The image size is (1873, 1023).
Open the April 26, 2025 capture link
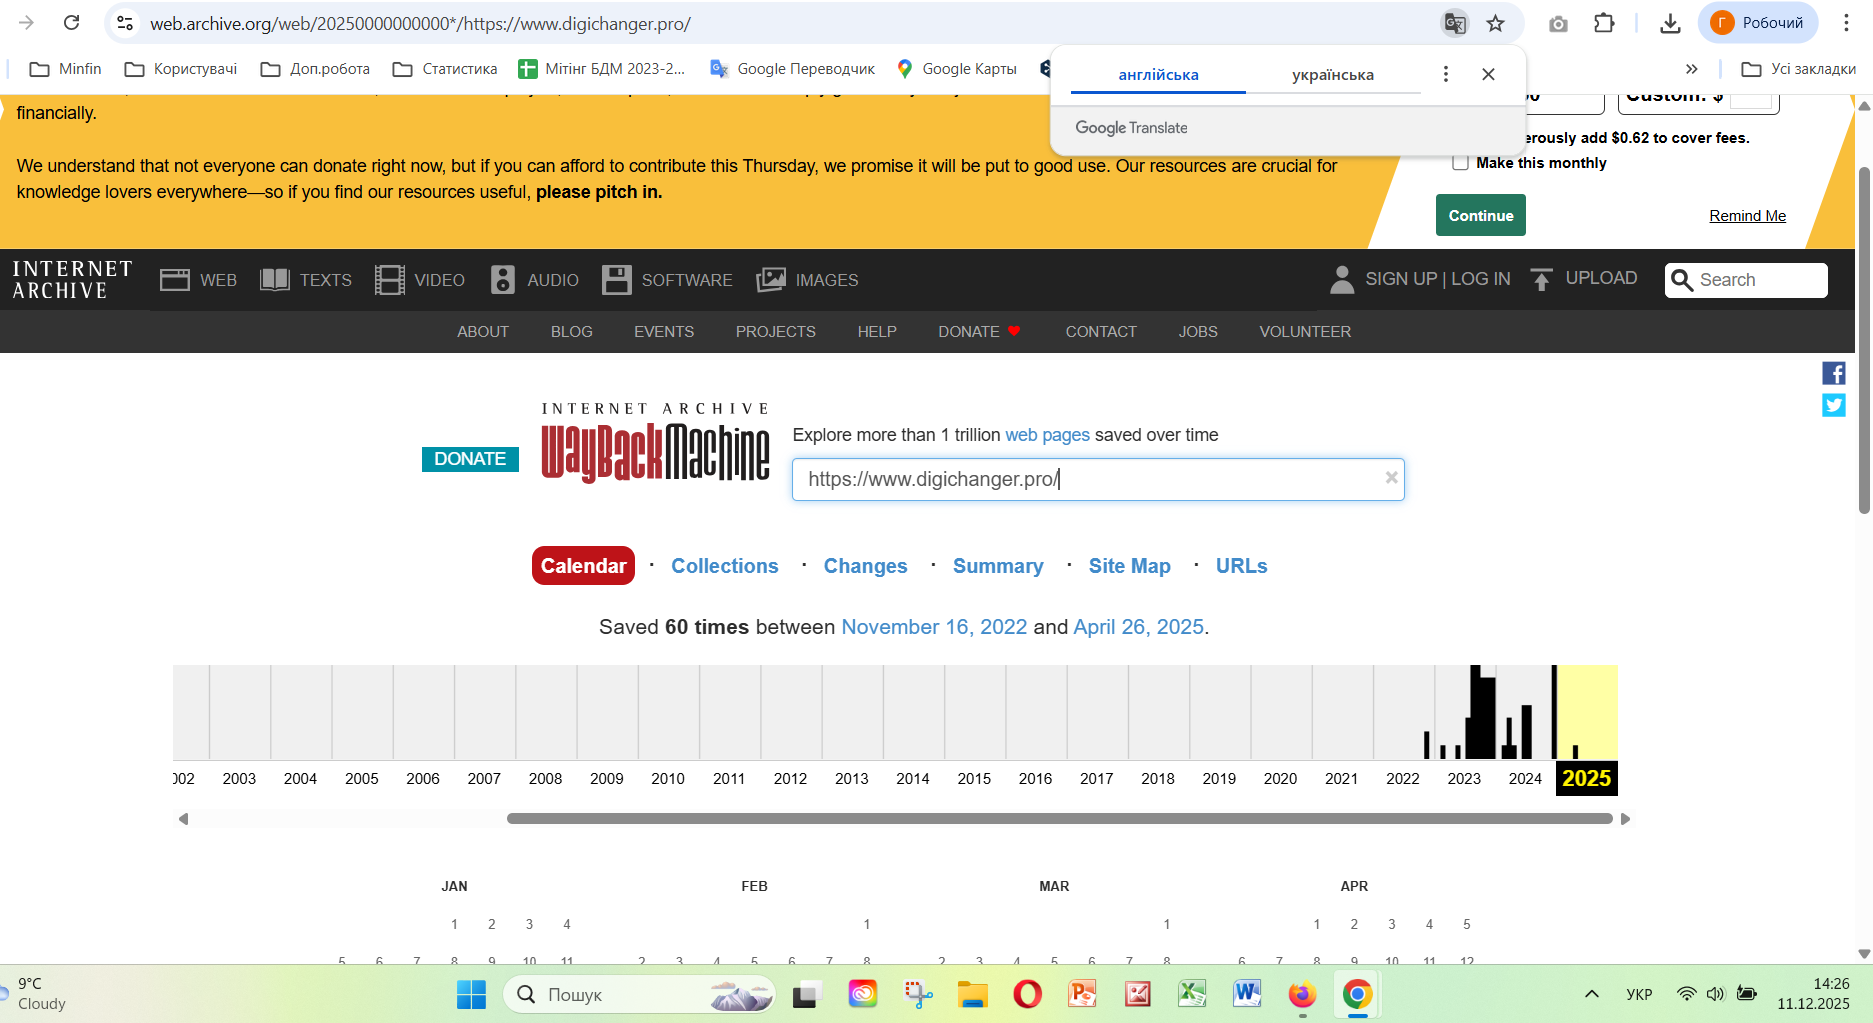[x=1138, y=627]
